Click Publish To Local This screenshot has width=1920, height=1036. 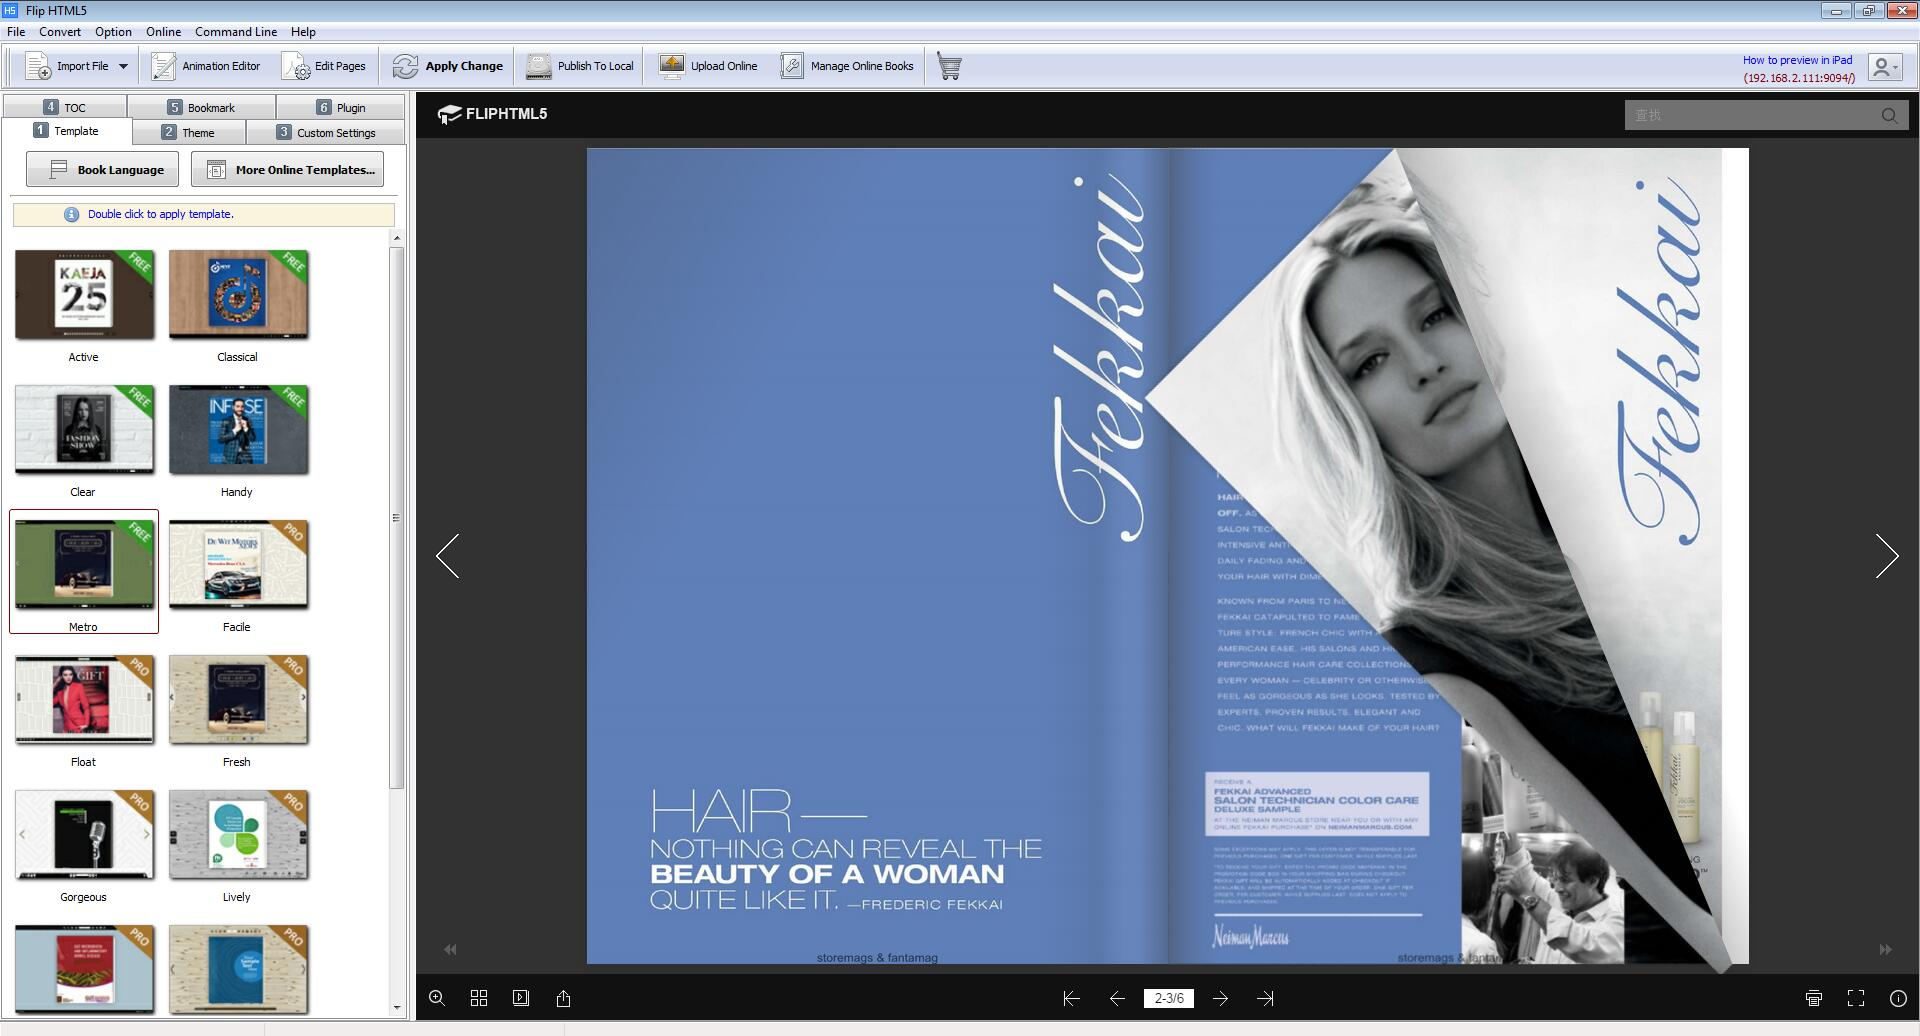tap(580, 66)
